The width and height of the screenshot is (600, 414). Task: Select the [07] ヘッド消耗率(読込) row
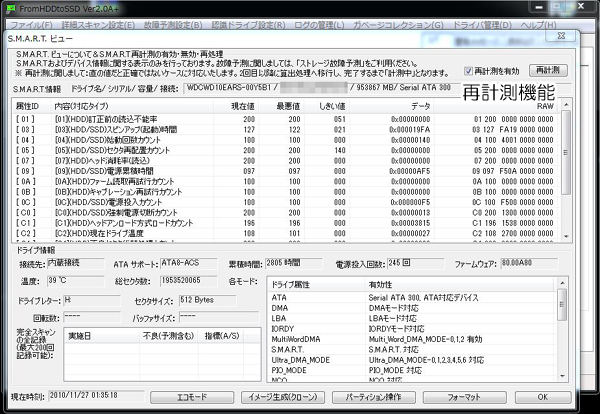coord(285,161)
